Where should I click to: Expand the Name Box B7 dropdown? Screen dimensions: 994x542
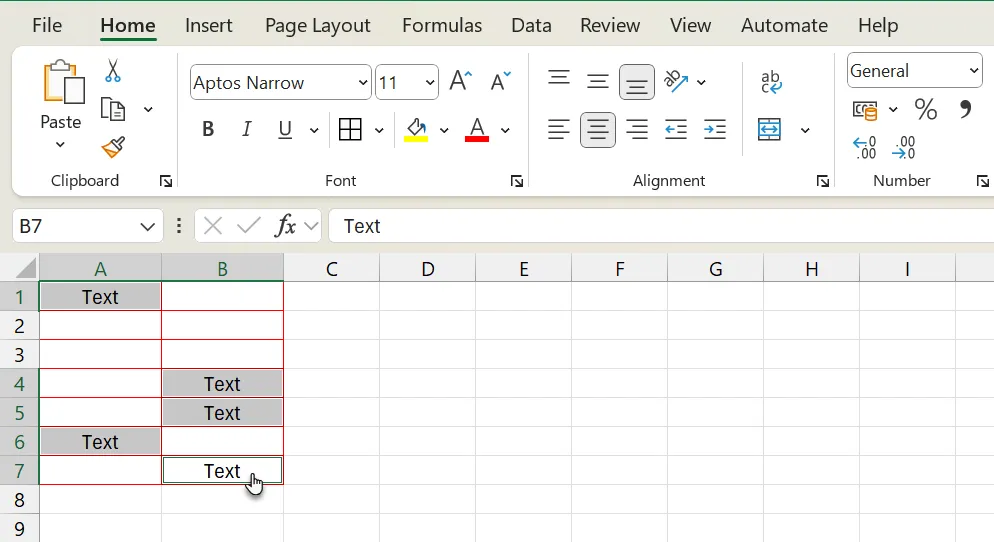tap(147, 226)
